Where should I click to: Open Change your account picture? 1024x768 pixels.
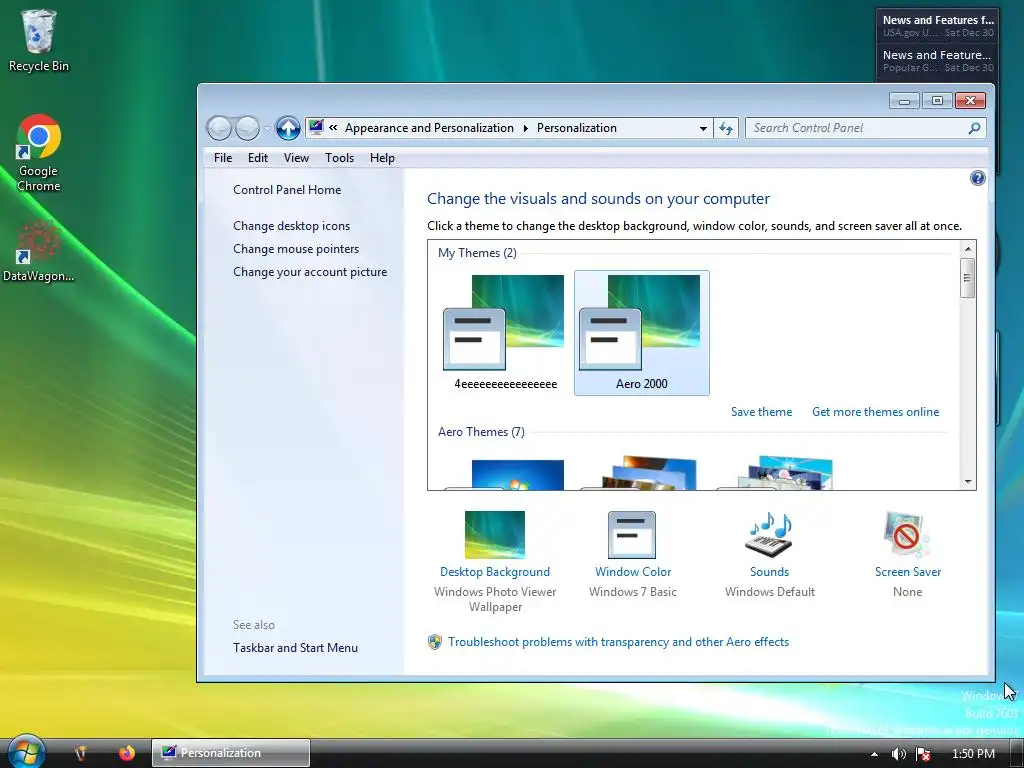310,272
